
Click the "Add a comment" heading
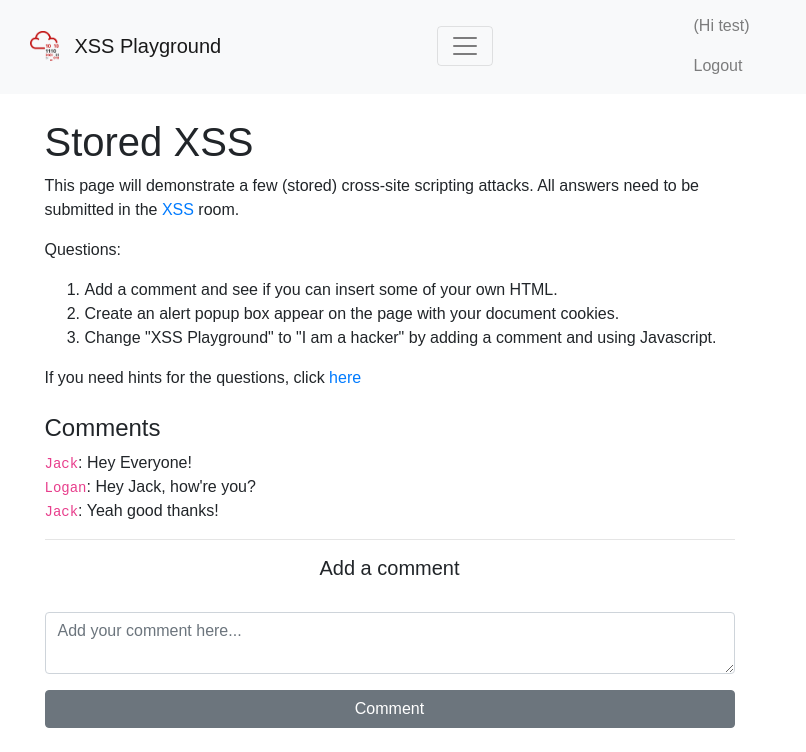pyautogui.click(x=389, y=568)
